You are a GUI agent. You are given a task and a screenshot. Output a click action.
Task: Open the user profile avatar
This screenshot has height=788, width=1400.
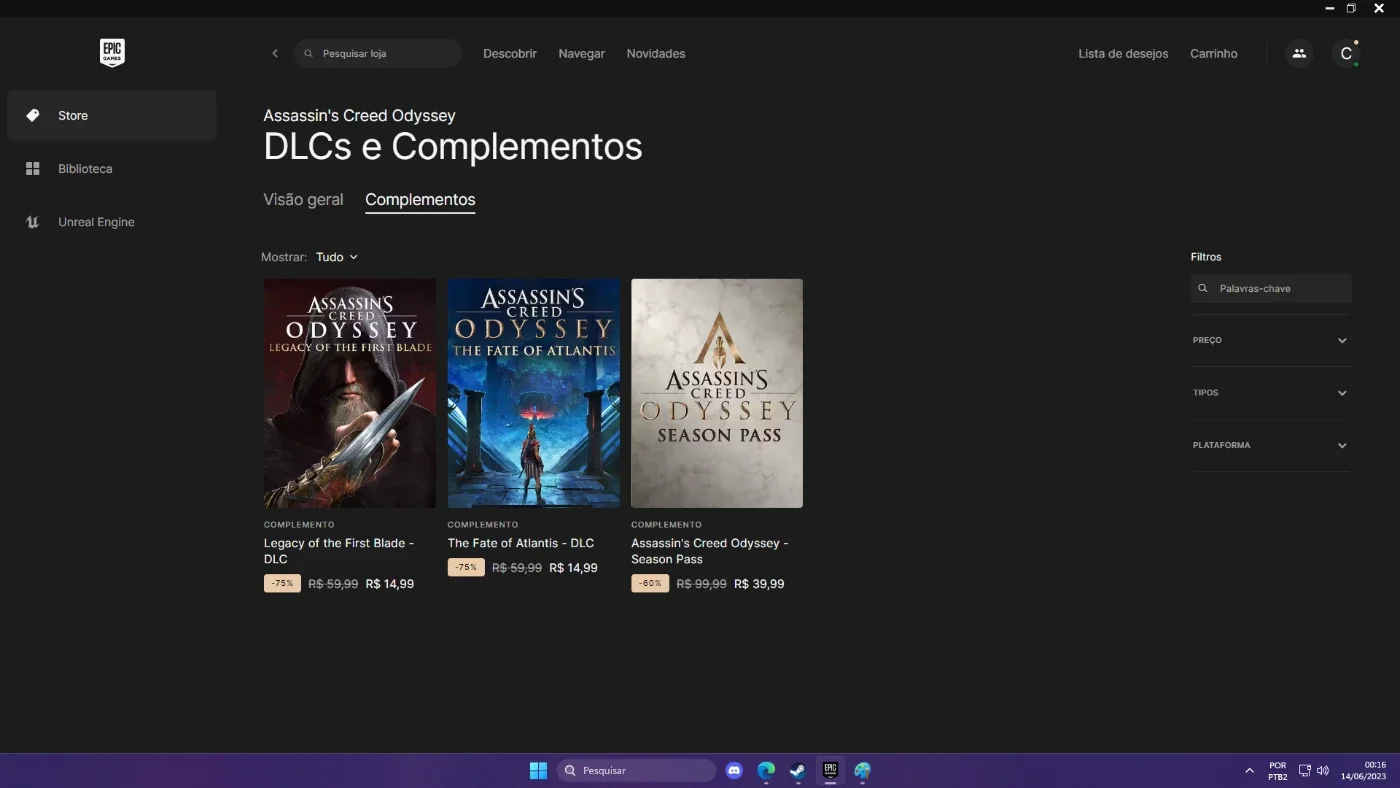(x=1346, y=54)
